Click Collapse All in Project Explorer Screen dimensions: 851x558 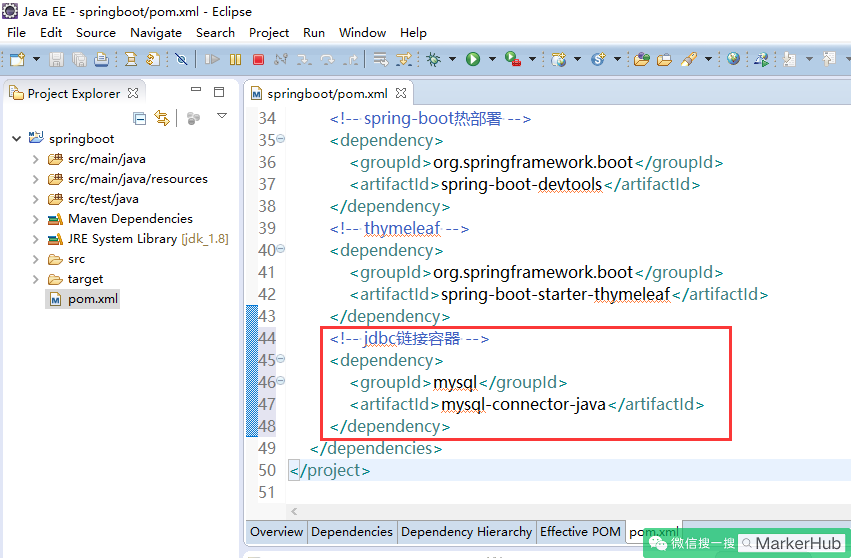(x=139, y=118)
